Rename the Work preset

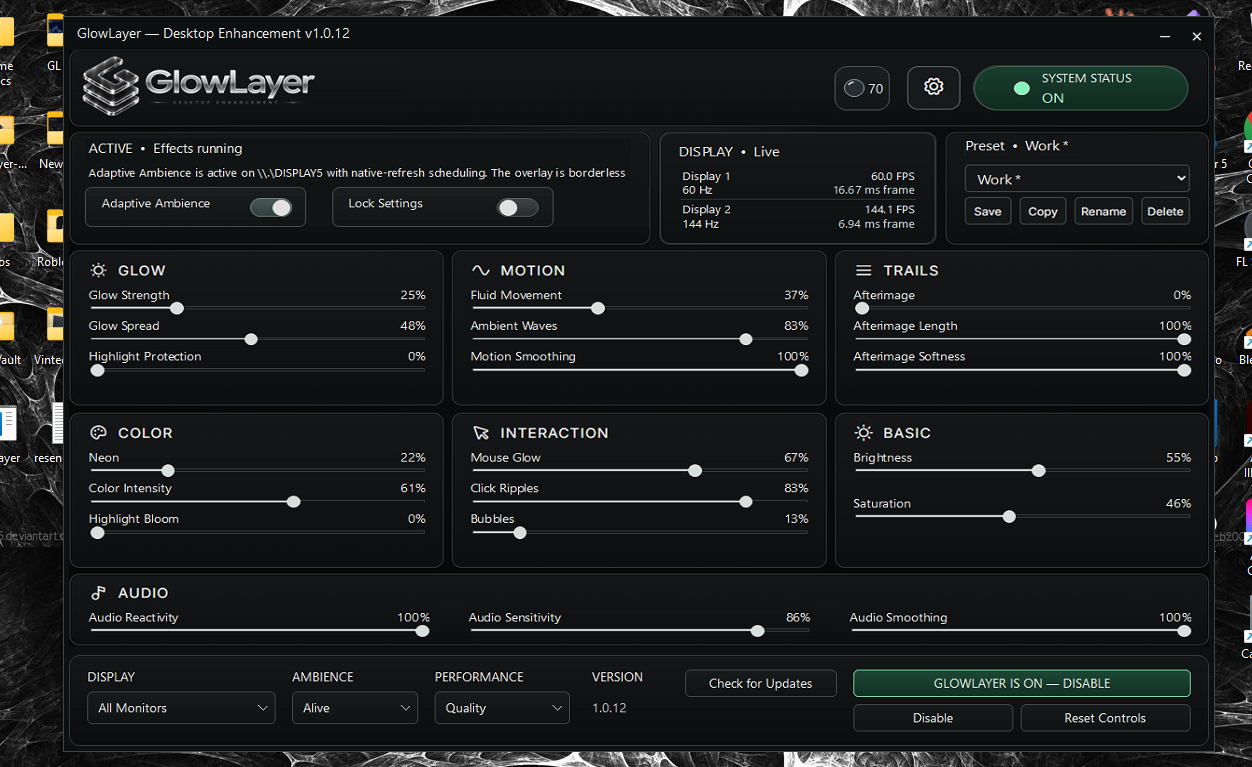point(1104,211)
